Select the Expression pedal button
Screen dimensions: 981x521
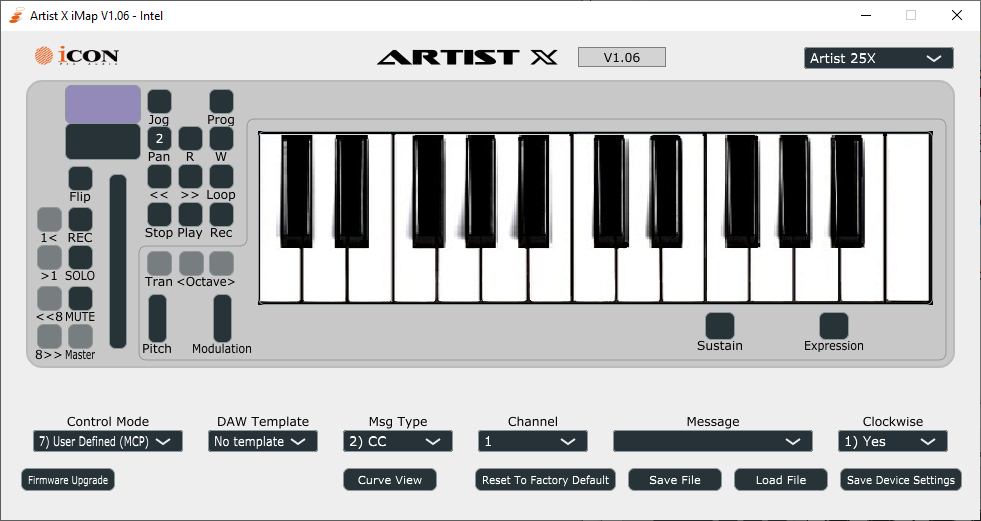(833, 325)
